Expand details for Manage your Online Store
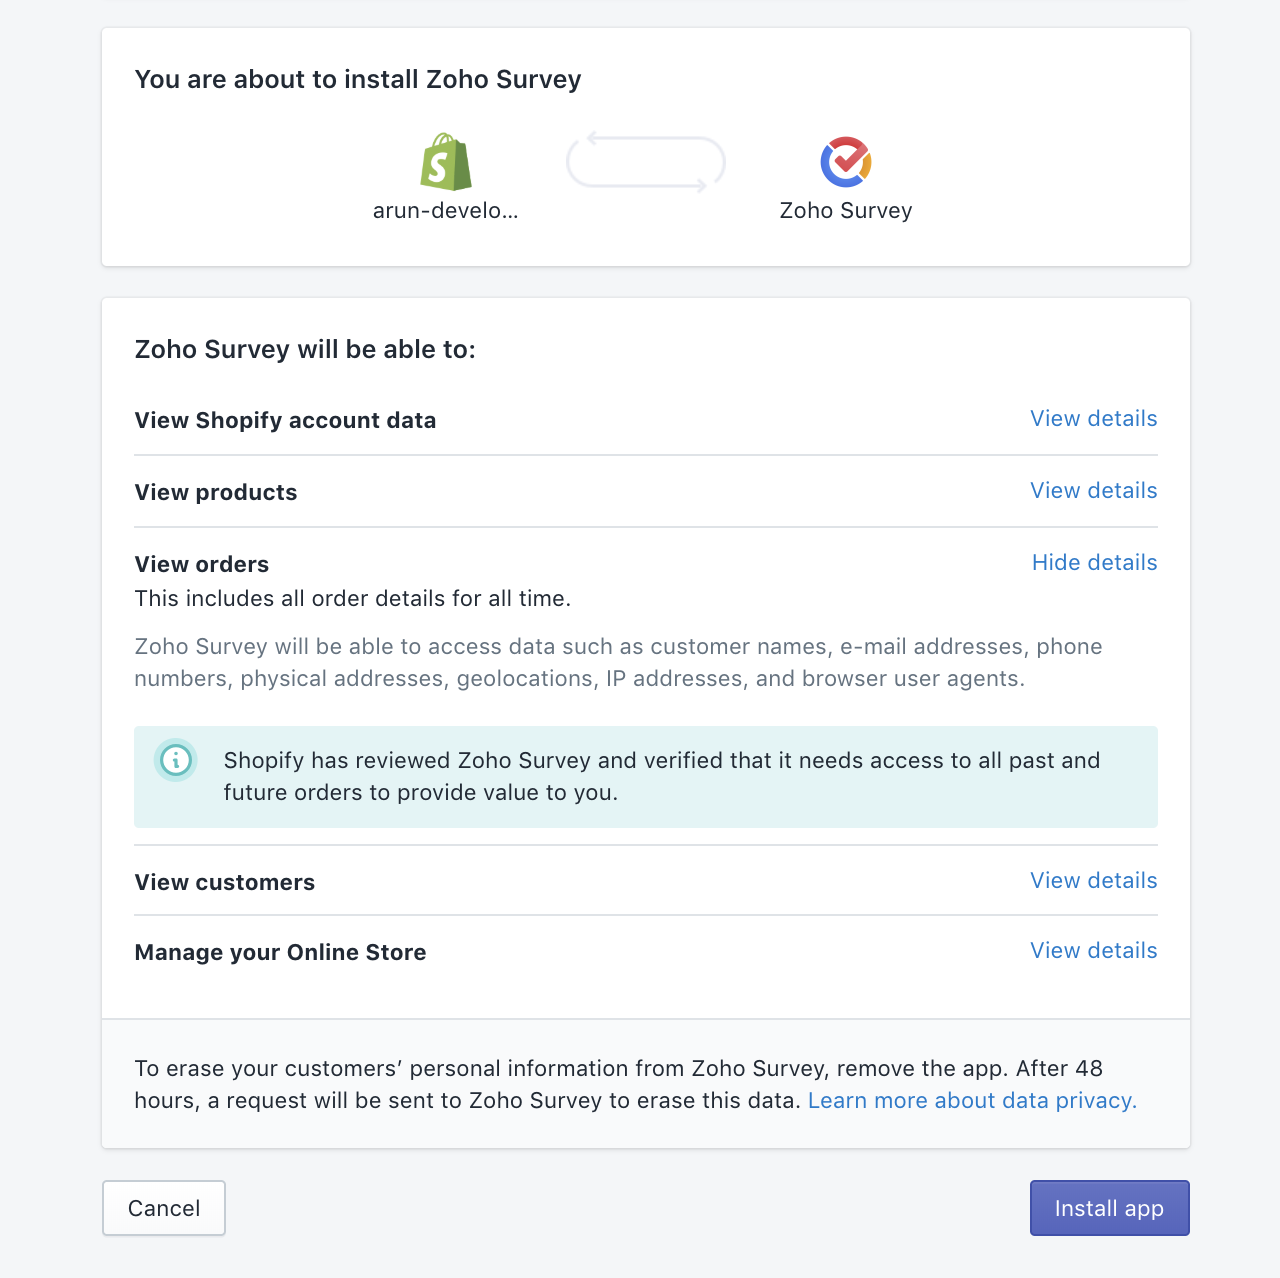1280x1278 pixels. point(1093,951)
